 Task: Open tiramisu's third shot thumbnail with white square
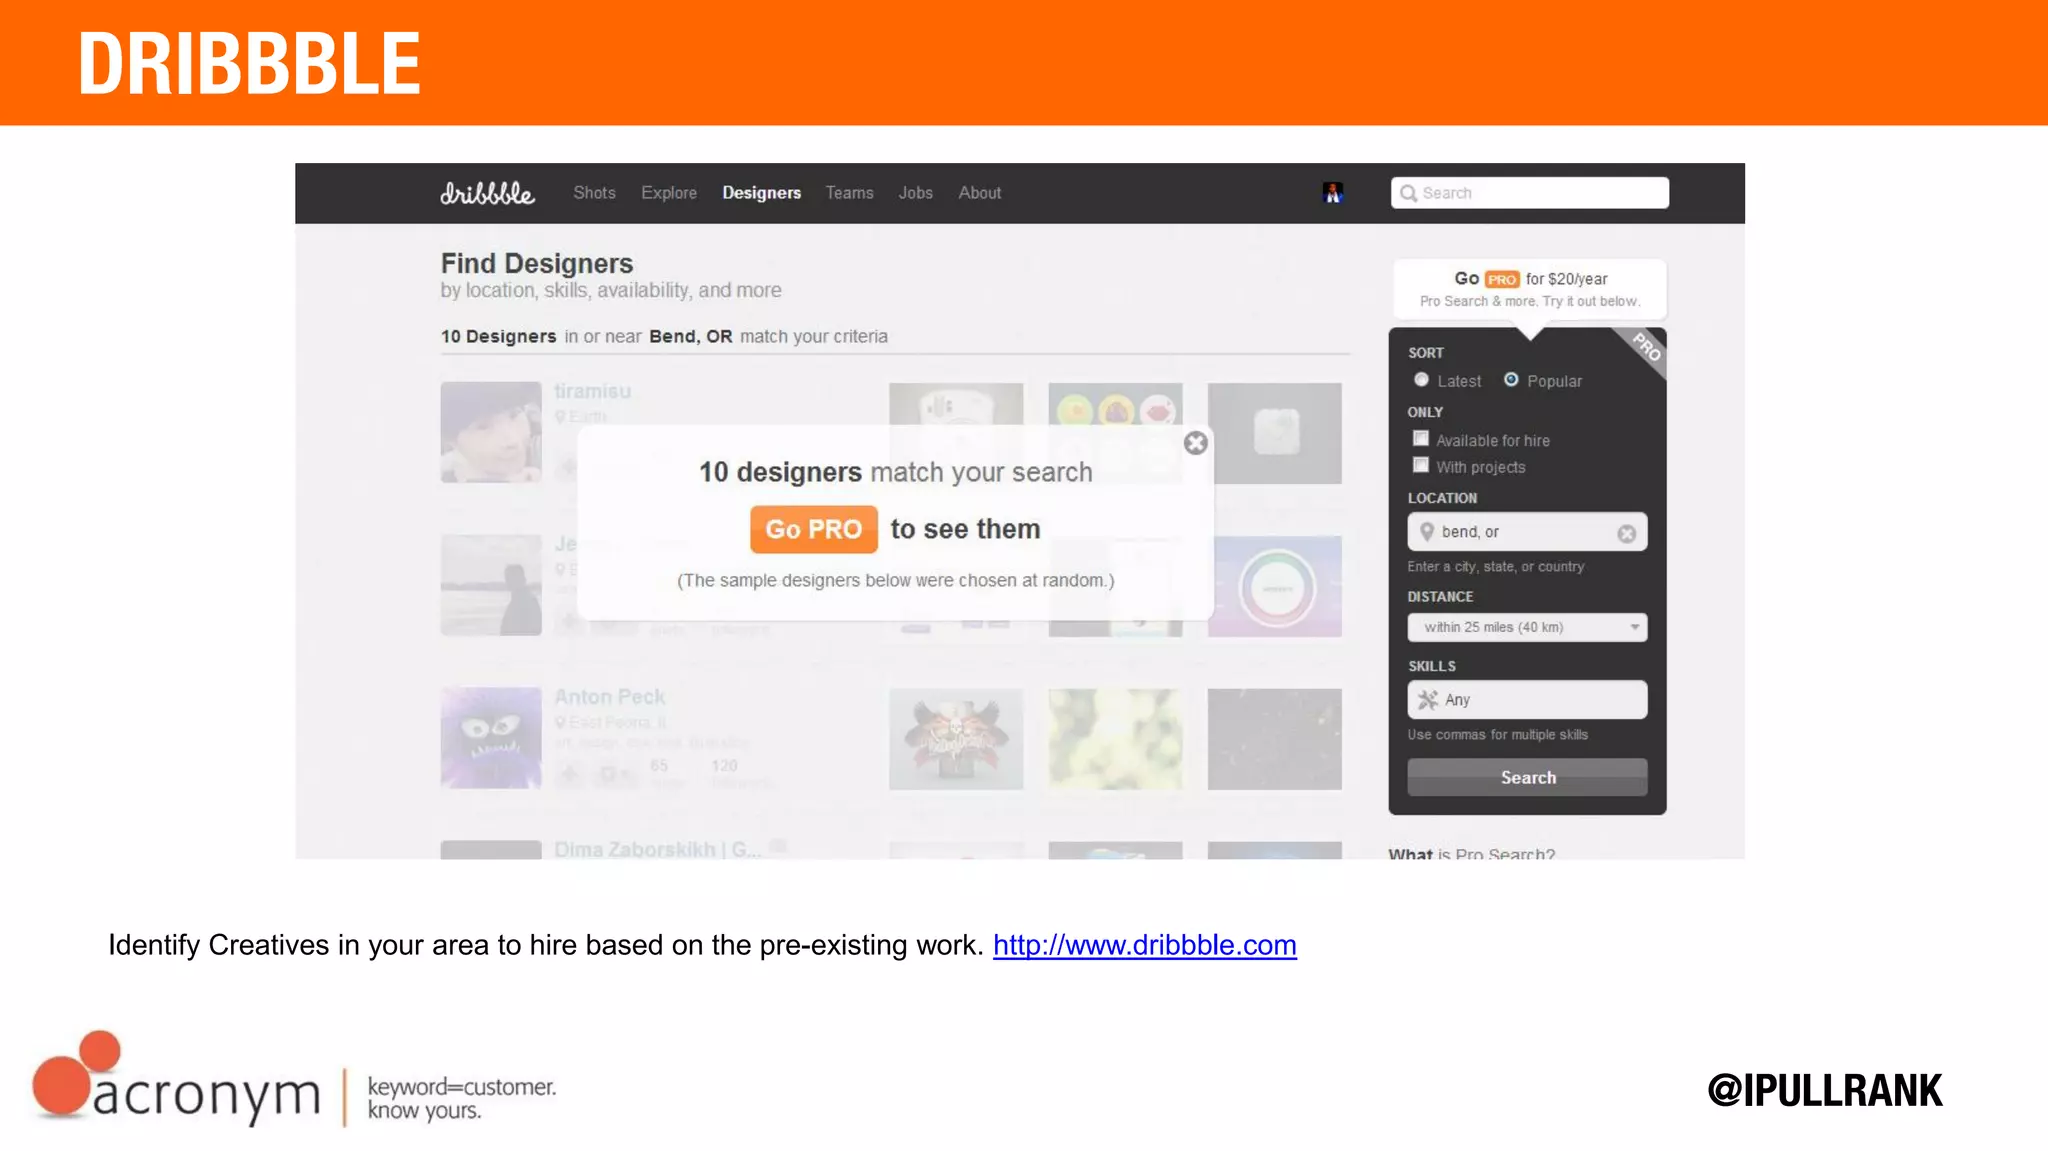pyautogui.click(x=1274, y=433)
